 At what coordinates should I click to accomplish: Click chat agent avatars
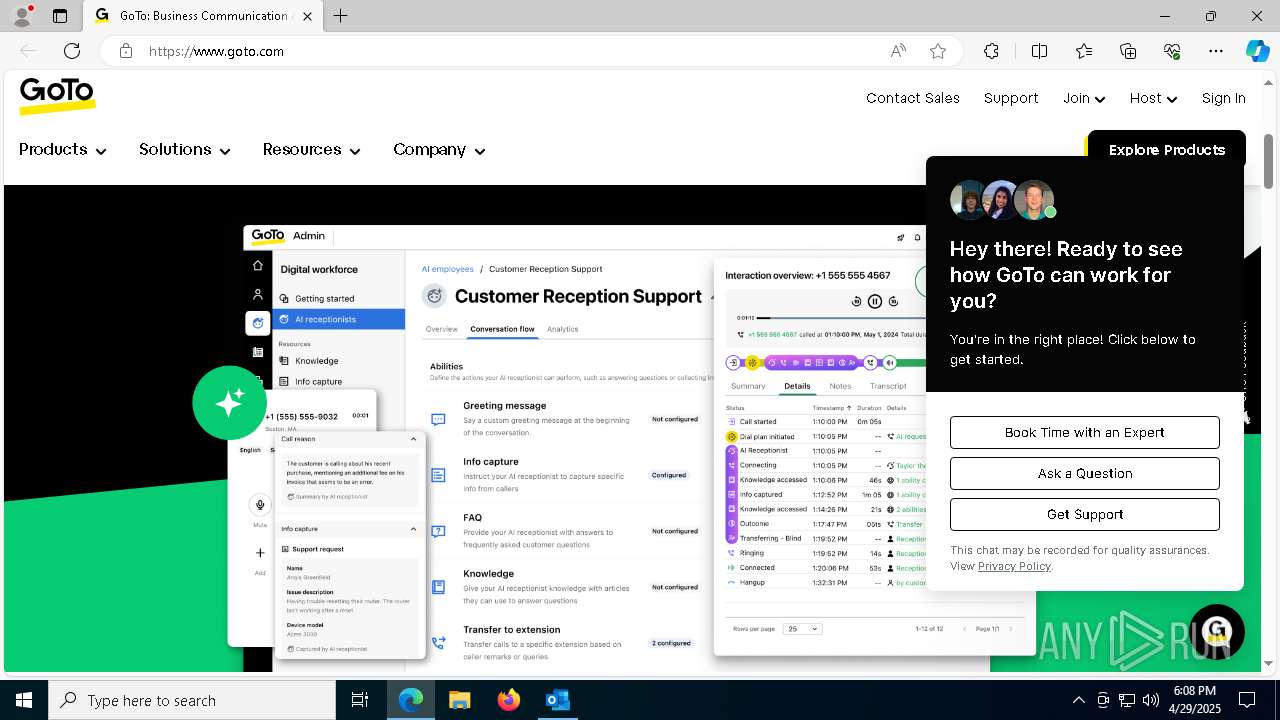[1003, 200]
